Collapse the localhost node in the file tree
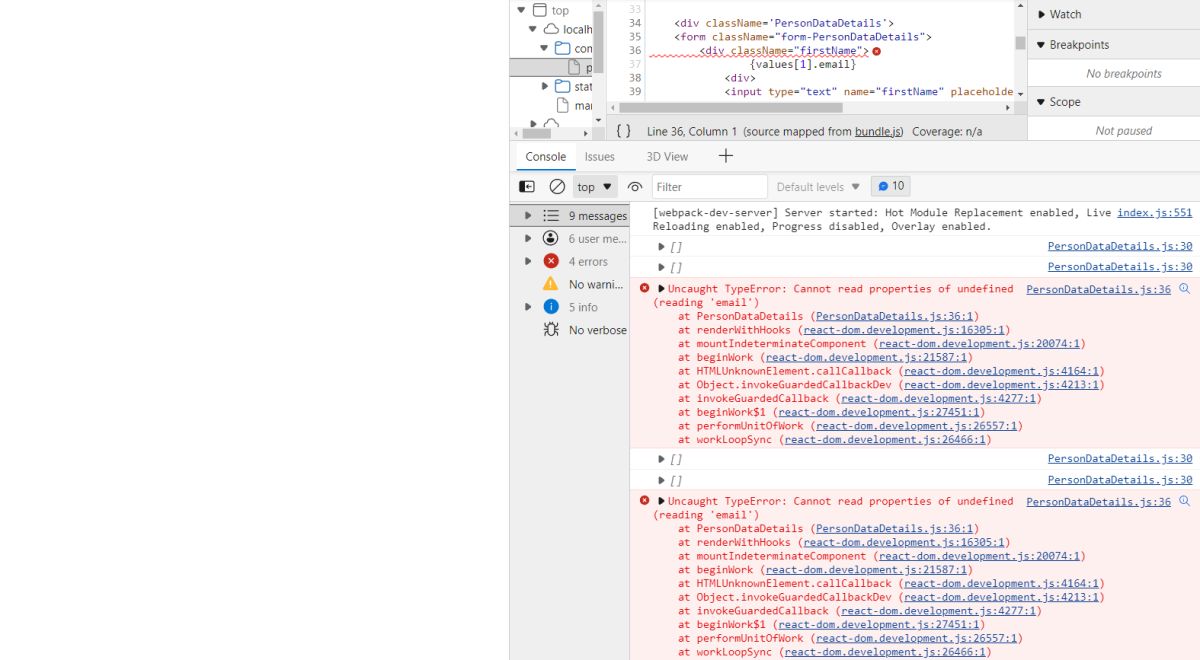This screenshot has width=1200, height=660. [x=533, y=29]
